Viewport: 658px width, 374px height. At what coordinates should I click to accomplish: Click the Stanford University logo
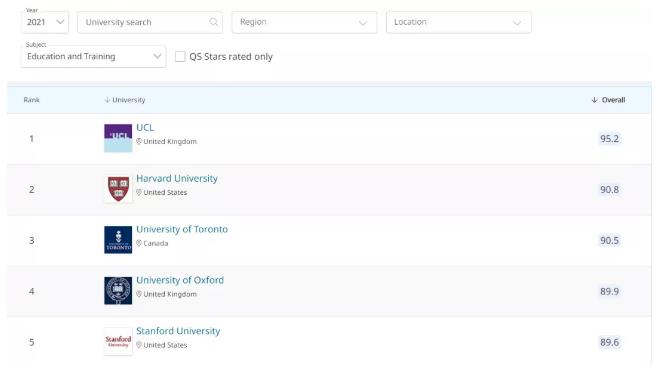[118, 342]
